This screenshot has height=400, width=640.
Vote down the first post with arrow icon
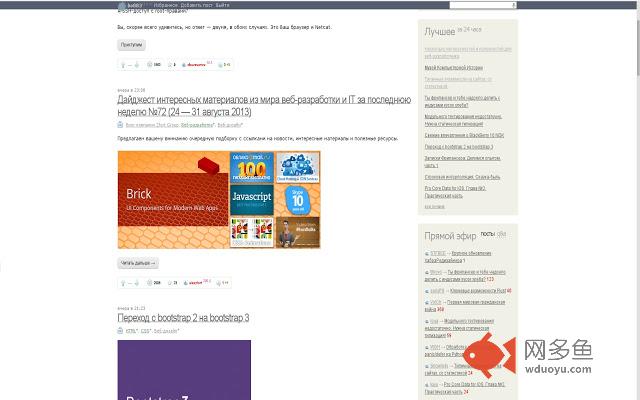(137, 65)
